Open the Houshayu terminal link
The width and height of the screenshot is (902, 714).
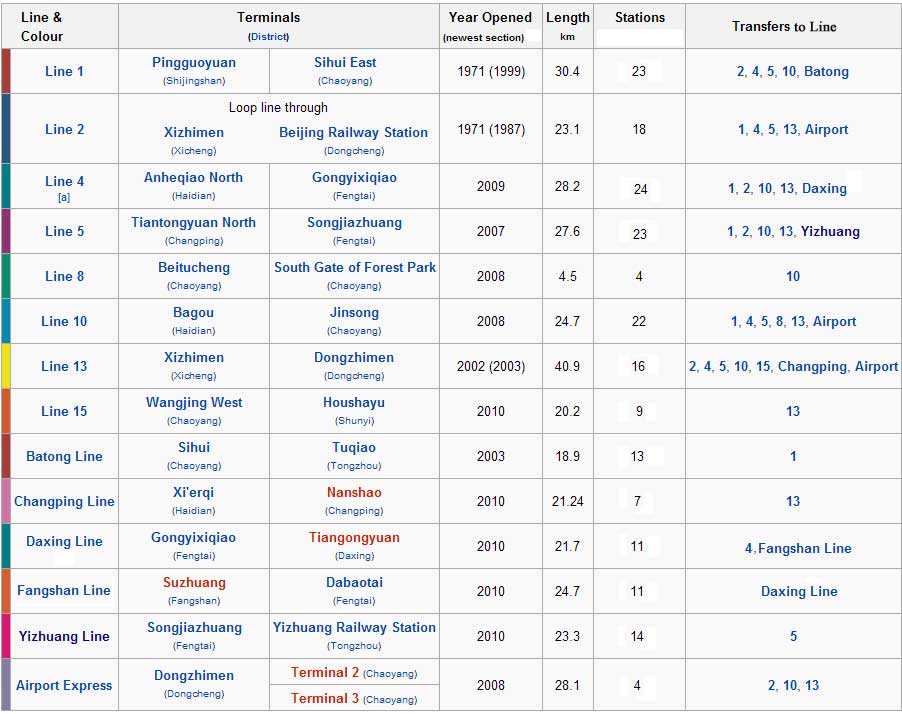pyautogui.click(x=353, y=402)
